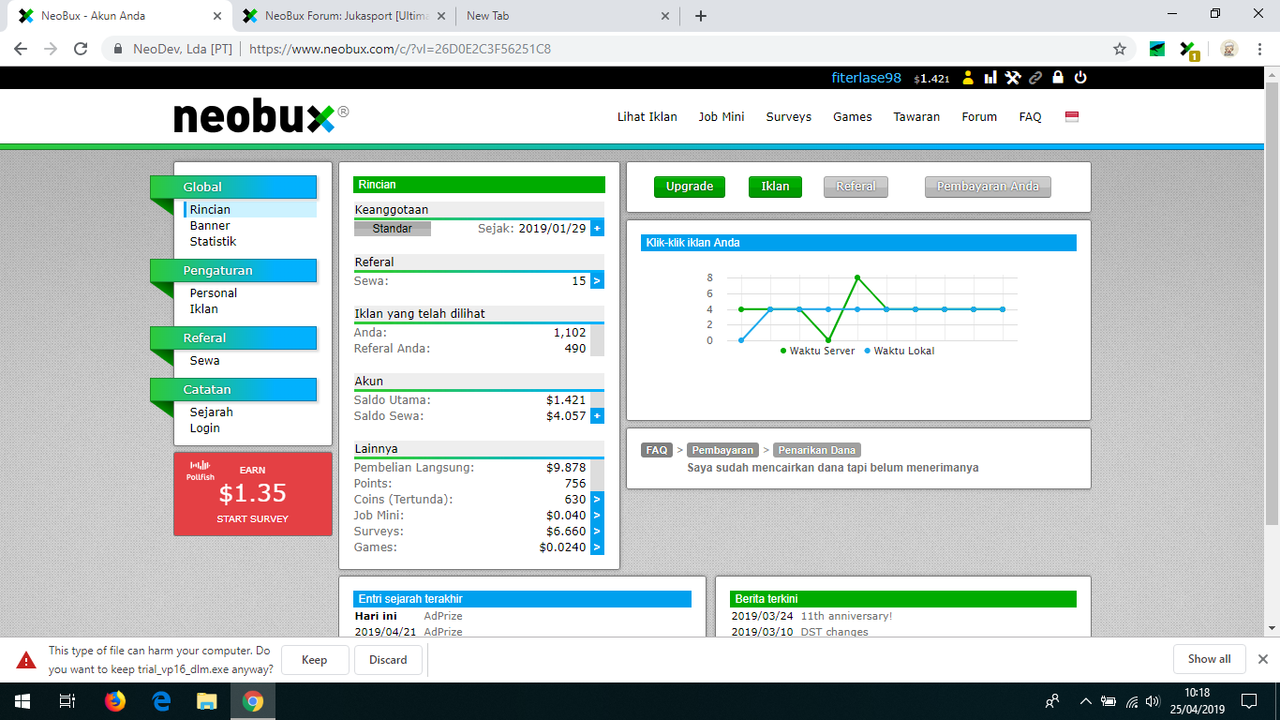Bookmark this page with the star icon

[1120, 48]
